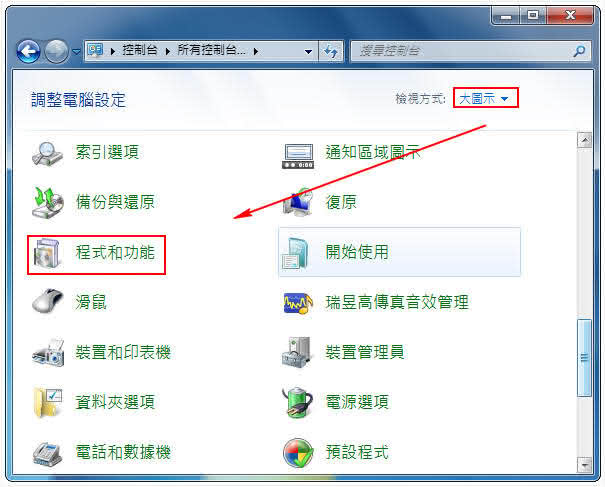605x487 pixels.
Task: Open the 裝置和印表機 printer icon
Action: [x=48, y=352]
